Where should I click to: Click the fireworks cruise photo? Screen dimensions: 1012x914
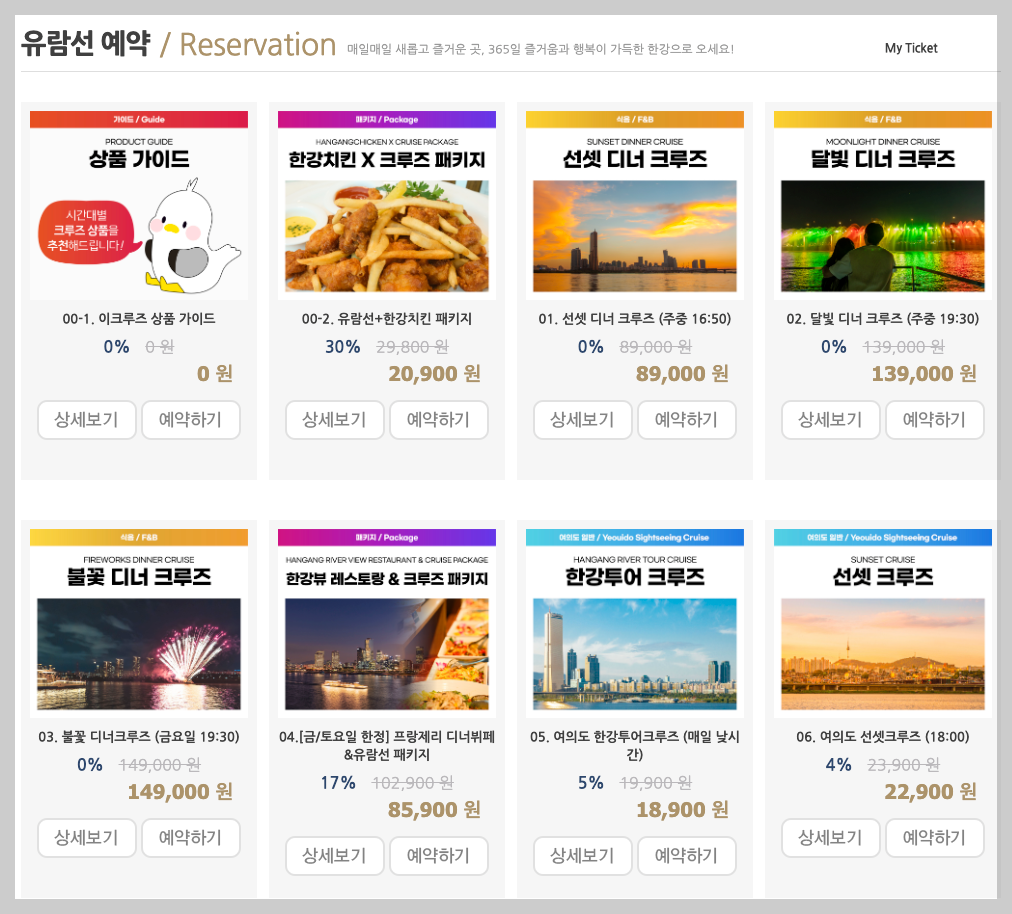[138, 655]
